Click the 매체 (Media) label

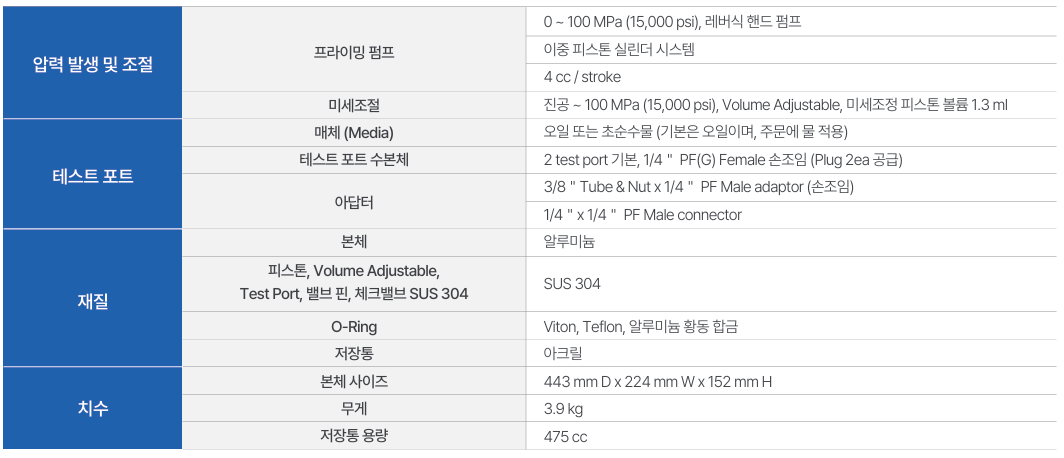pos(354,132)
